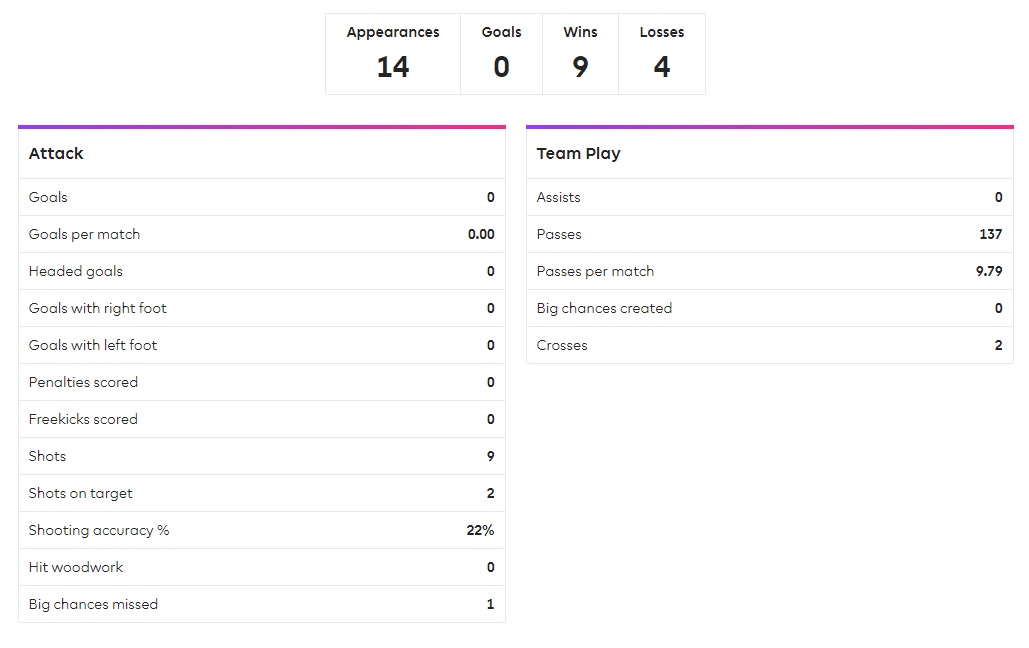Select the Shots on target row
The width and height of the screenshot is (1029, 648).
[x=262, y=493]
